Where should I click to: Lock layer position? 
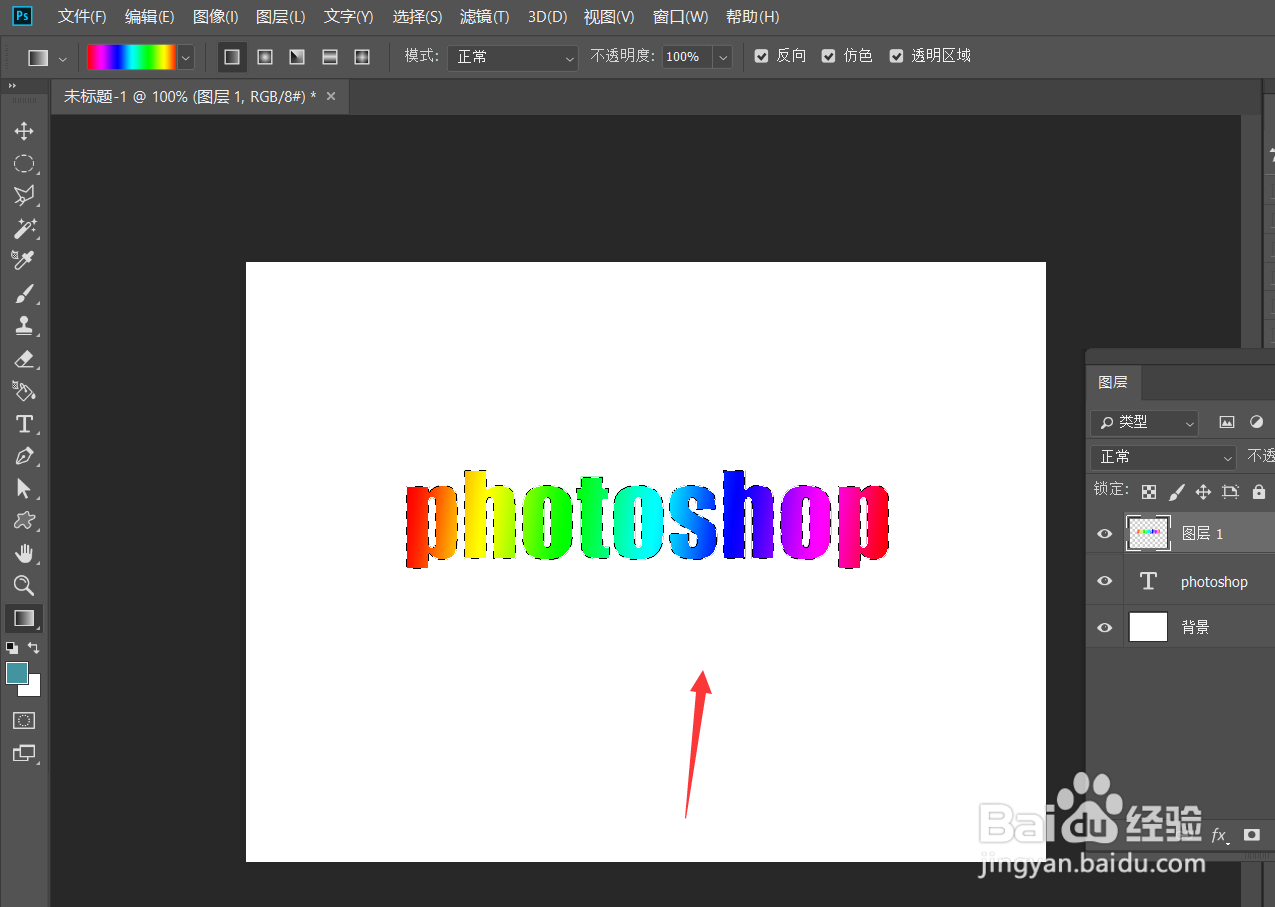tap(1204, 492)
